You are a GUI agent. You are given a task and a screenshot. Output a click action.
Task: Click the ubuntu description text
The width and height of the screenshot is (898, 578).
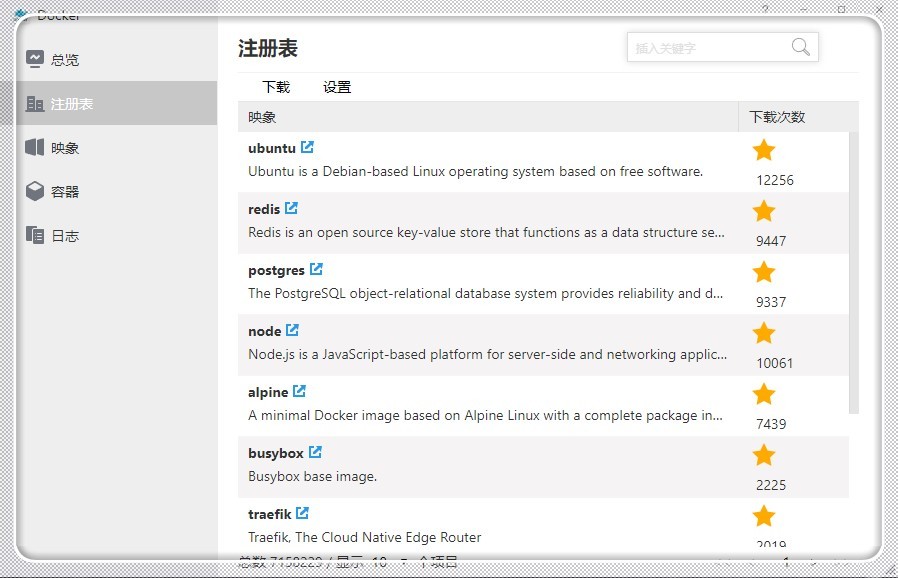click(x=475, y=171)
